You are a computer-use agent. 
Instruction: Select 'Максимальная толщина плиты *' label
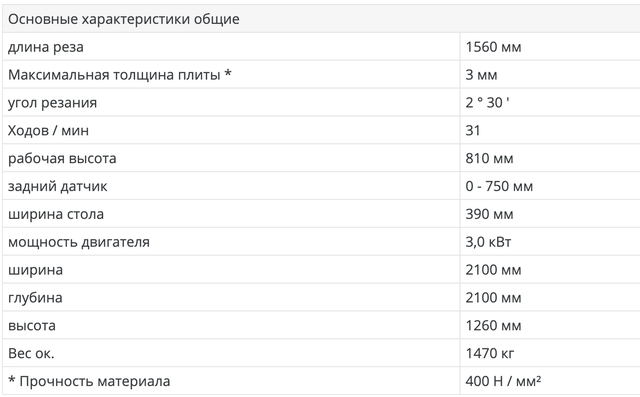point(120,75)
